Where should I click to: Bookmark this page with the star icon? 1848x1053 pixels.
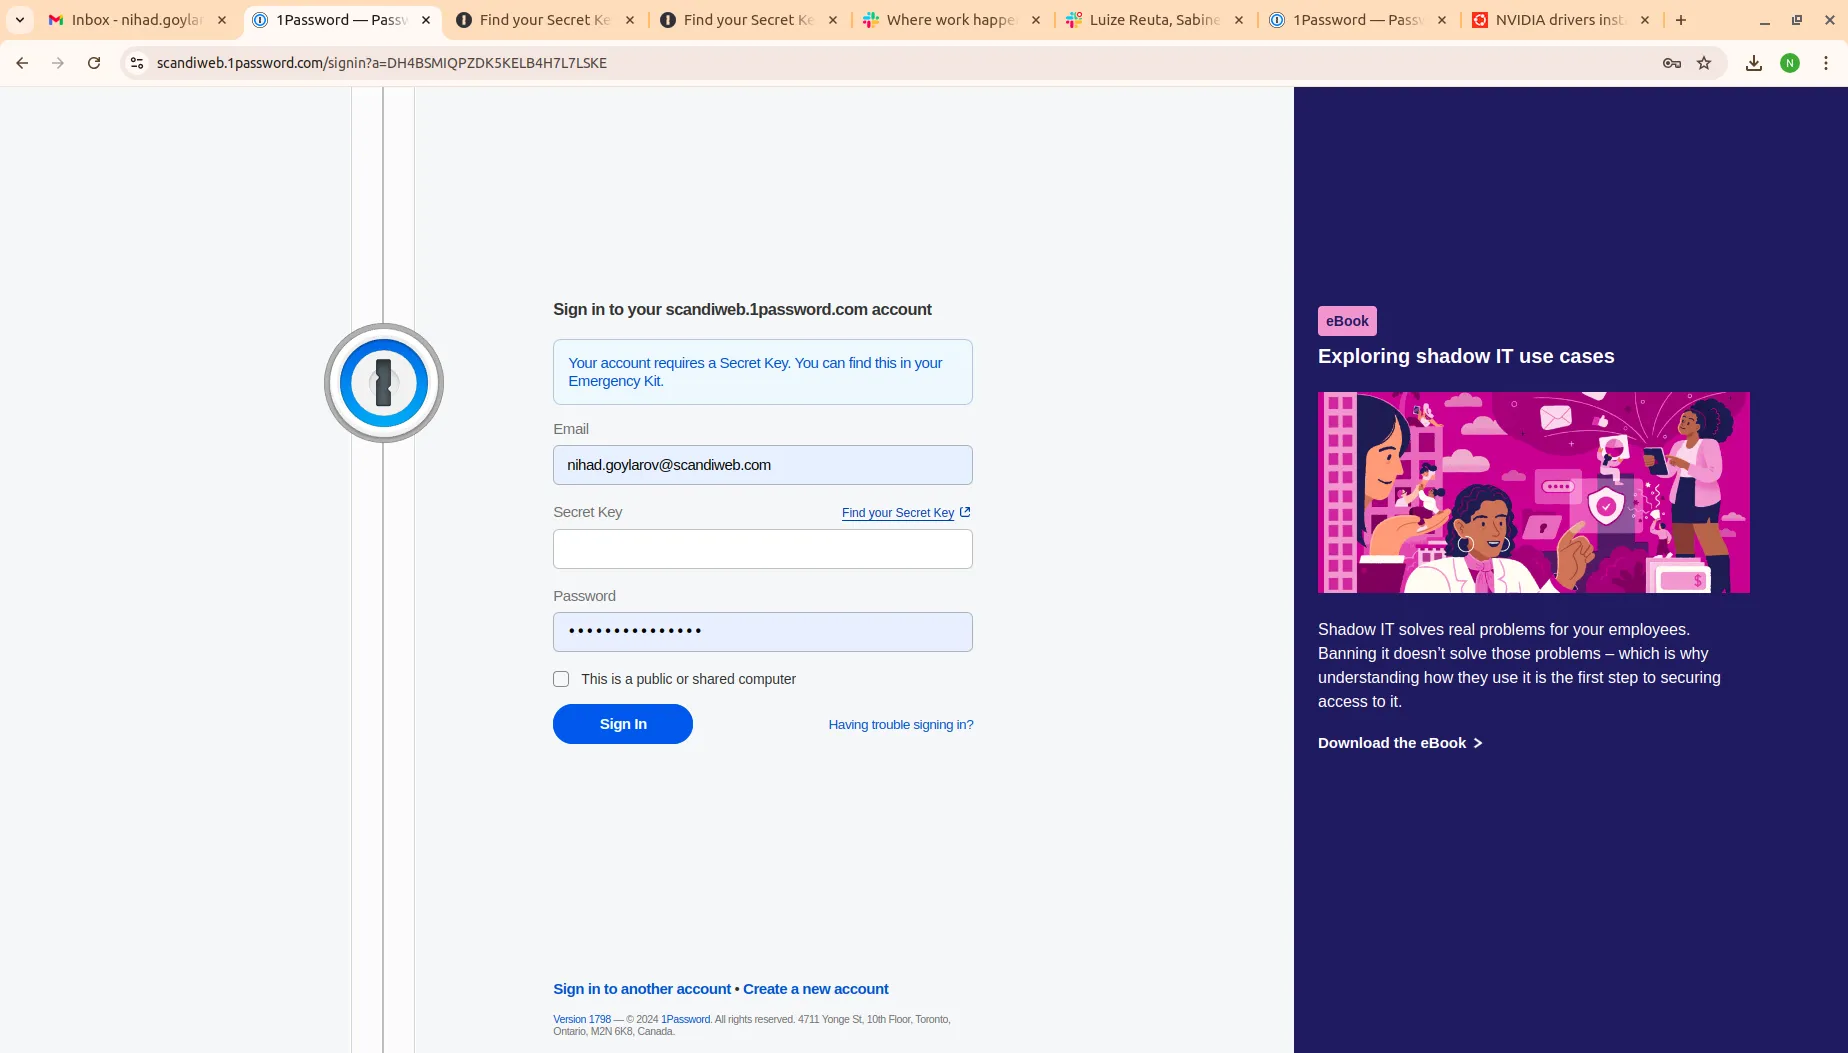coord(1704,63)
